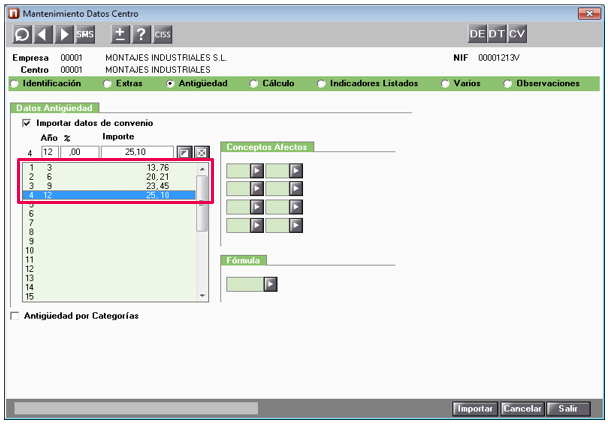
Task: Open second-row right Conceptos Afectos selector arrow
Action: [296, 189]
